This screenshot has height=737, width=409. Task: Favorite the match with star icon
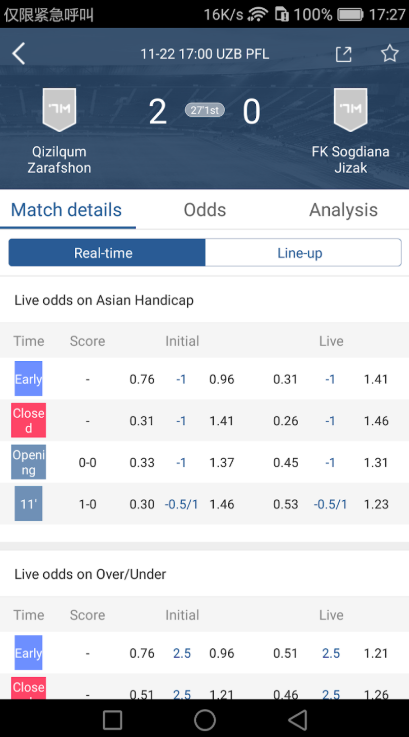click(x=389, y=54)
